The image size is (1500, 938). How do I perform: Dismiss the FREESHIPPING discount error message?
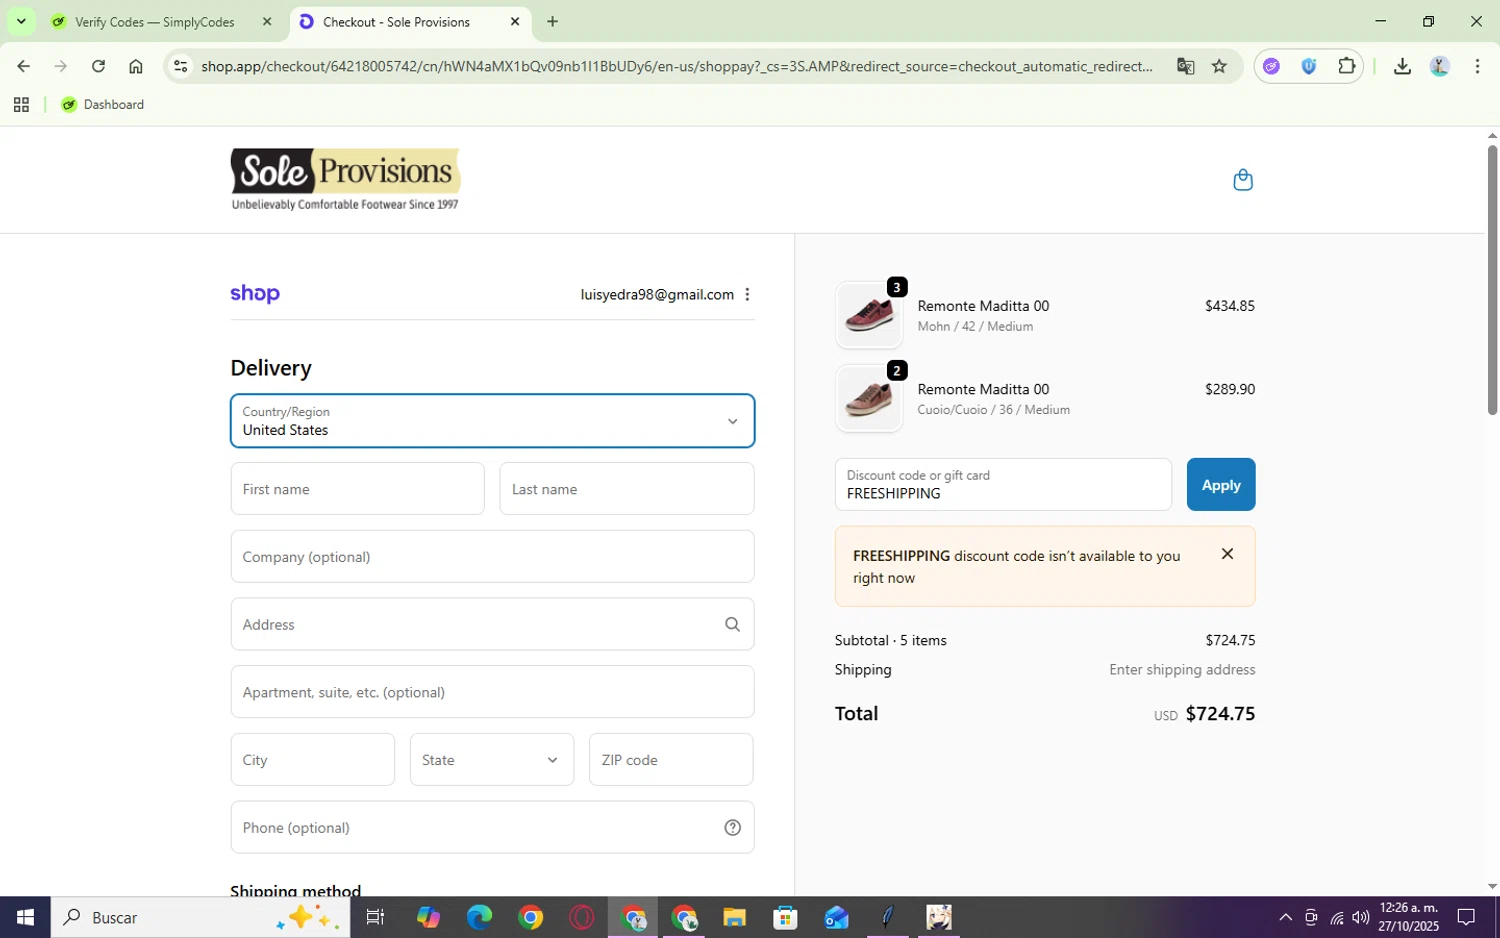pyautogui.click(x=1227, y=554)
